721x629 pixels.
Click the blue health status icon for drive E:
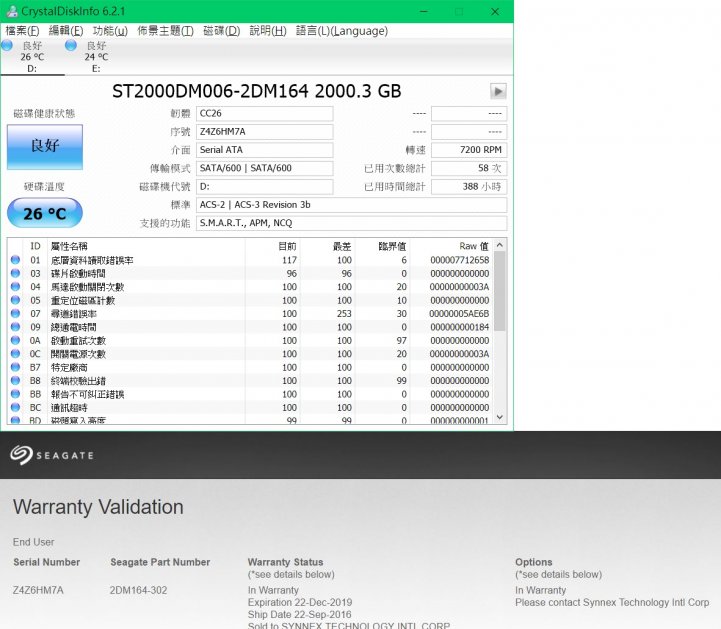tap(71, 46)
